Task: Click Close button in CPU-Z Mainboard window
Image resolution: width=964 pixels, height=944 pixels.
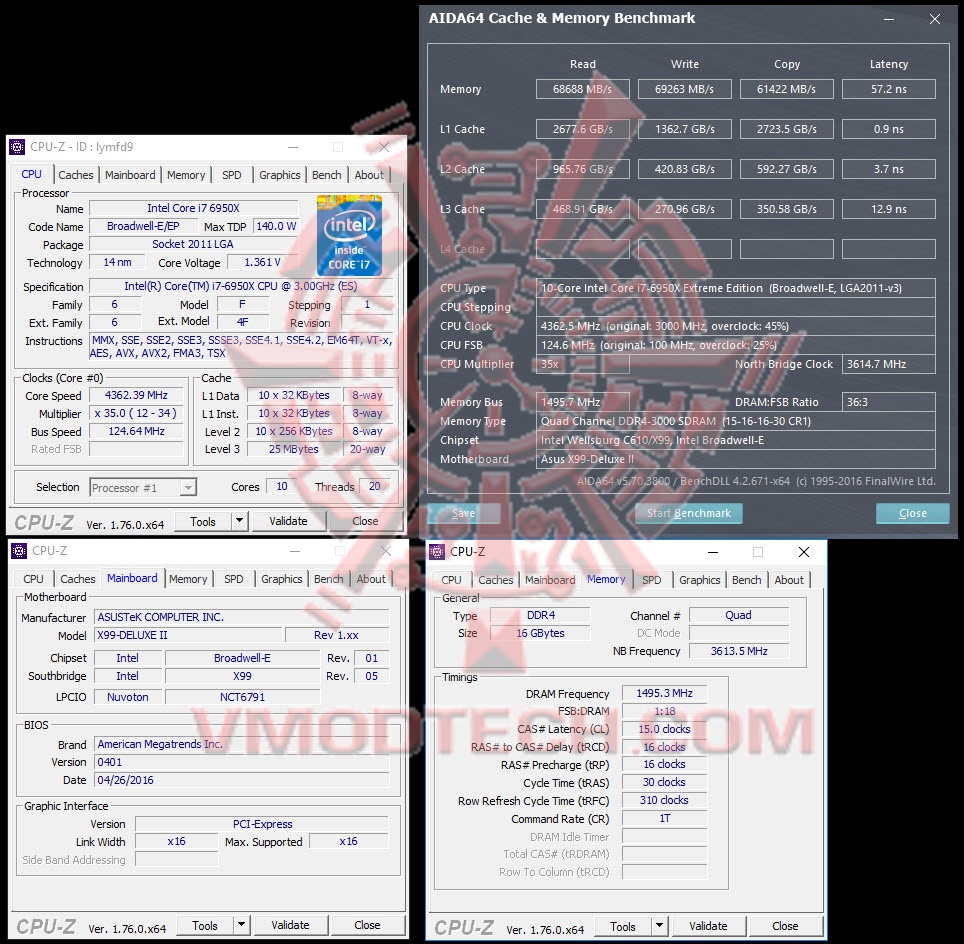Action: (x=367, y=925)
